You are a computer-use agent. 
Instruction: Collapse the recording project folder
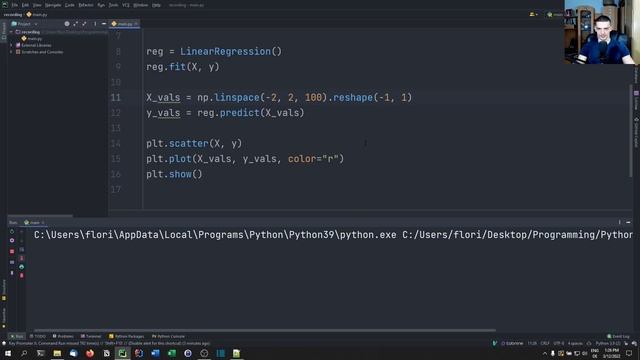11,32
